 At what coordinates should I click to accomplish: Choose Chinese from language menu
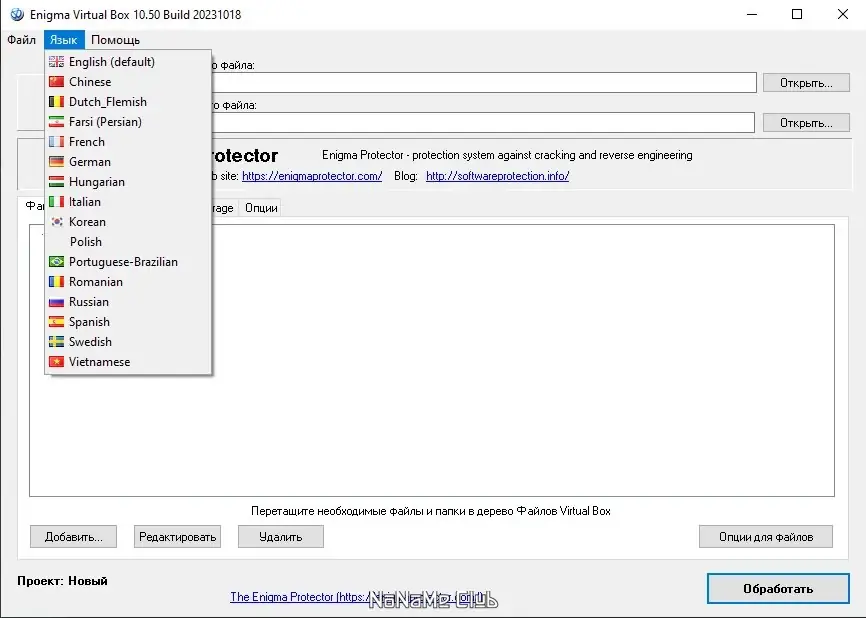coord(128,82)
